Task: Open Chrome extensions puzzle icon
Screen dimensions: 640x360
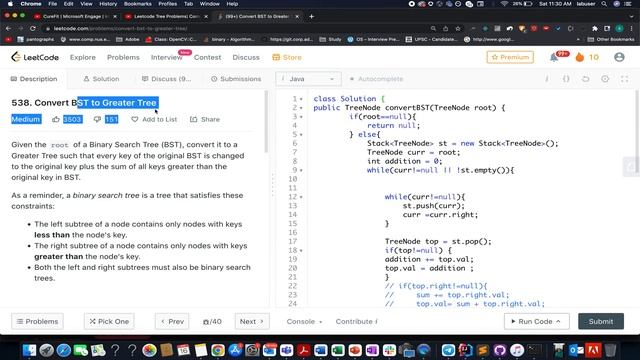Action: 595,29
